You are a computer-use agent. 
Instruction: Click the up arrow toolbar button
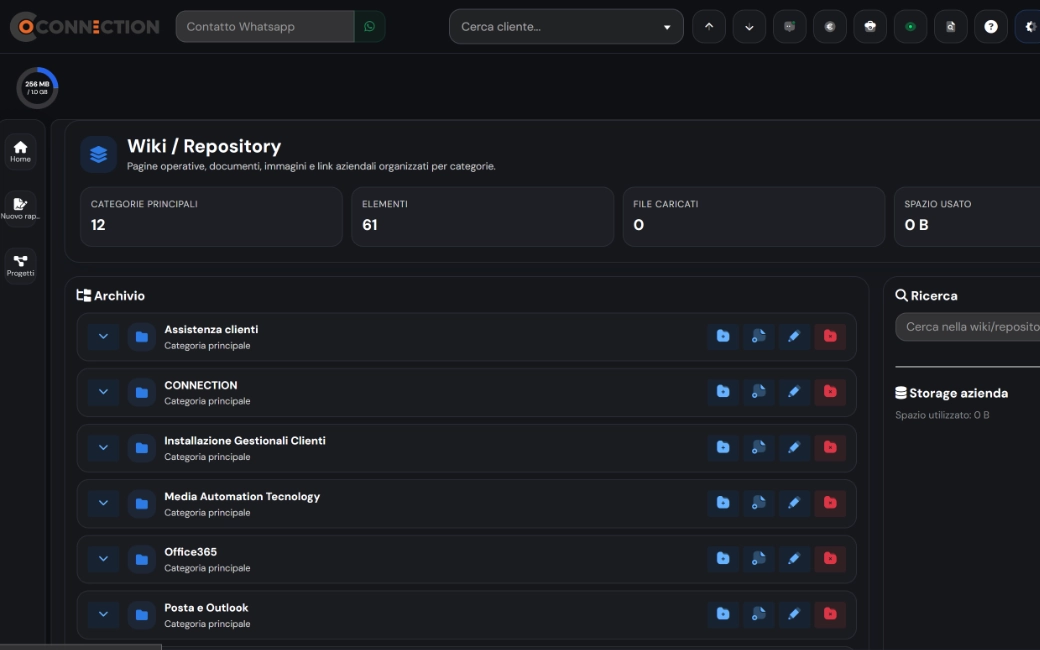tap(709, 27)
